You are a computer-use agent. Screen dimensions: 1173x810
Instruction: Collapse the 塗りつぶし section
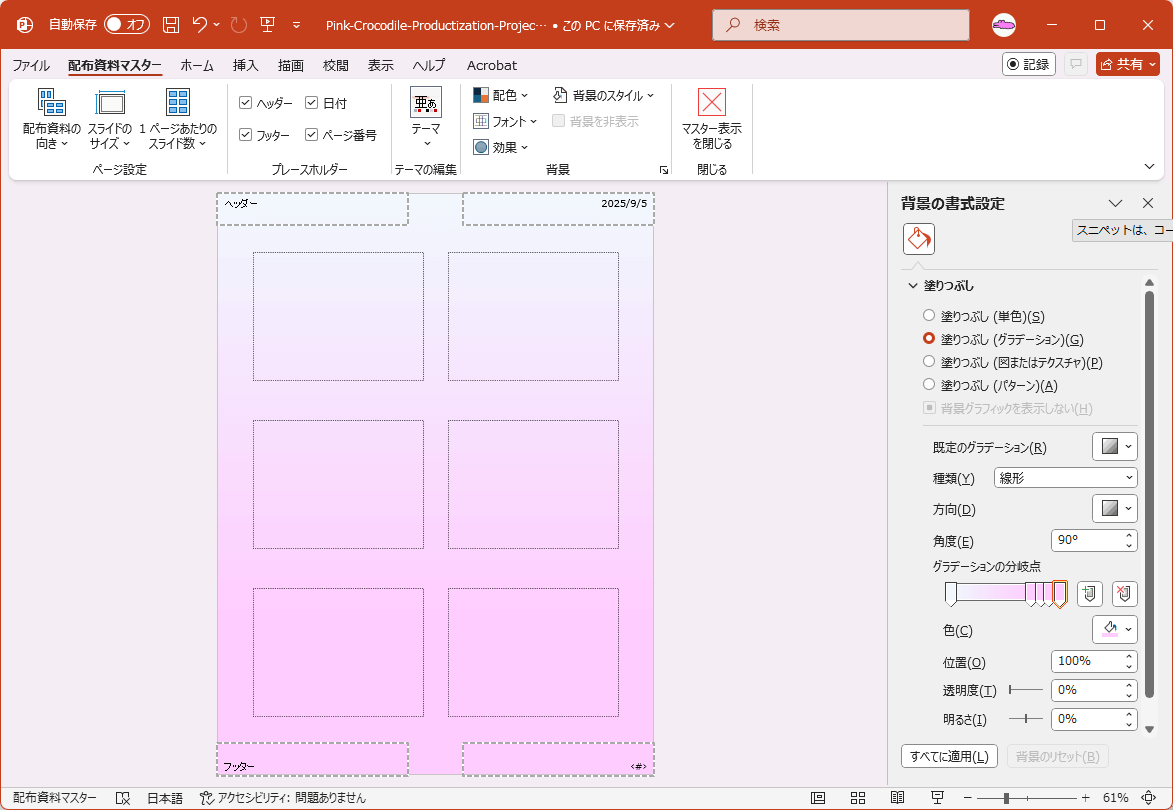(913, 285)
